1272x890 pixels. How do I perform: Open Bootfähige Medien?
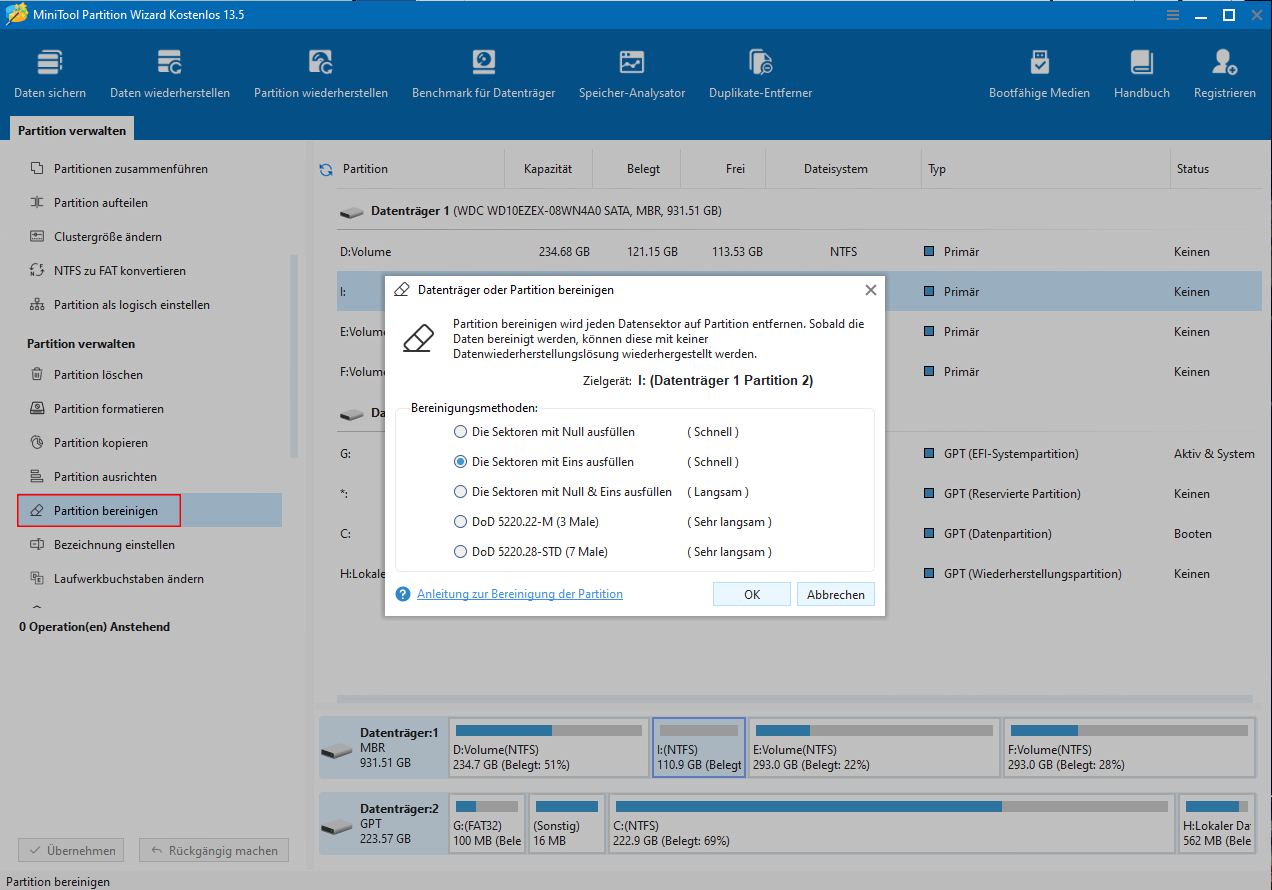coord(1039,70)
